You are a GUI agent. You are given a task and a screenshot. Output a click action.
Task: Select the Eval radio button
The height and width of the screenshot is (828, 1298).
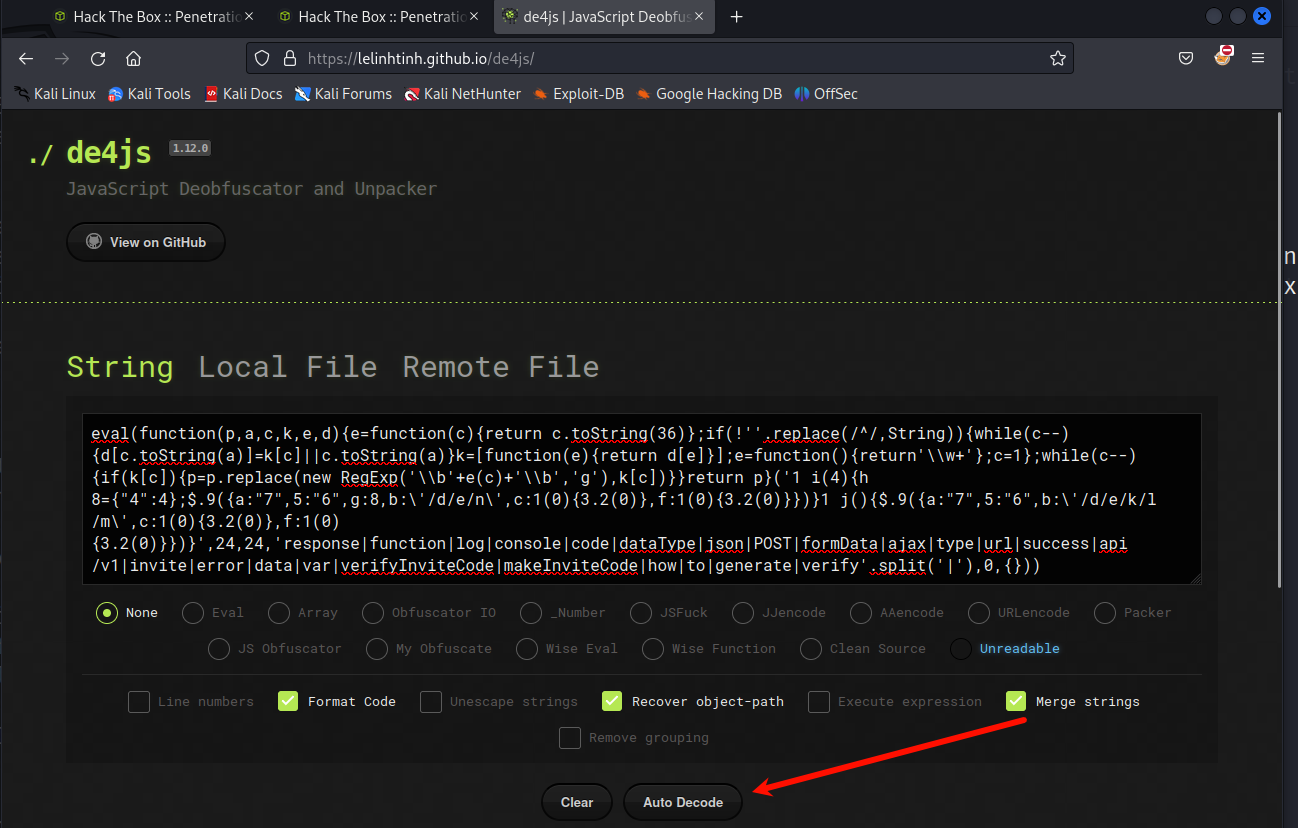tap(193, 612)
